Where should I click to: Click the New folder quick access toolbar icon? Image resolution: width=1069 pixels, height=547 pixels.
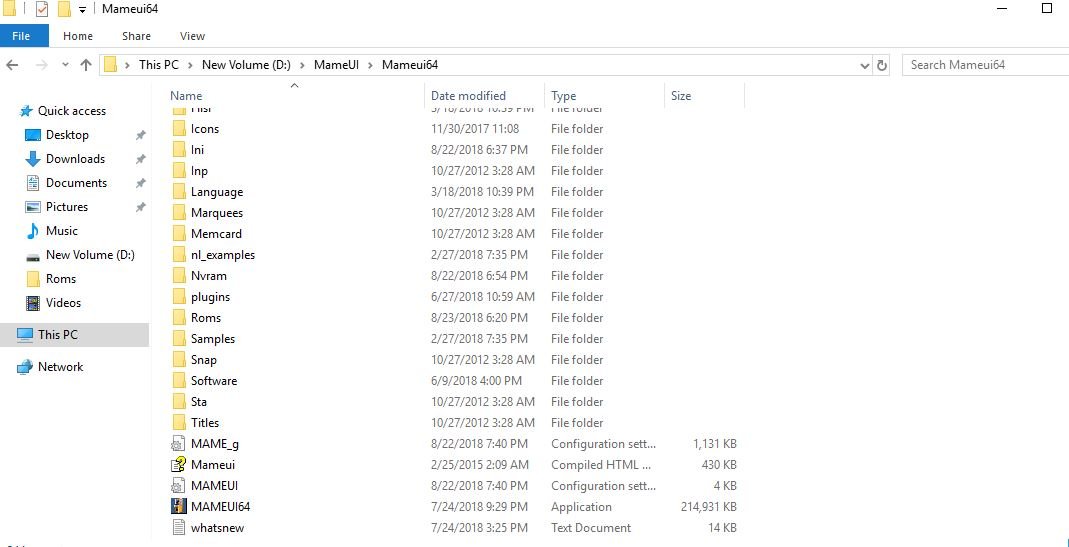(64, 10)
